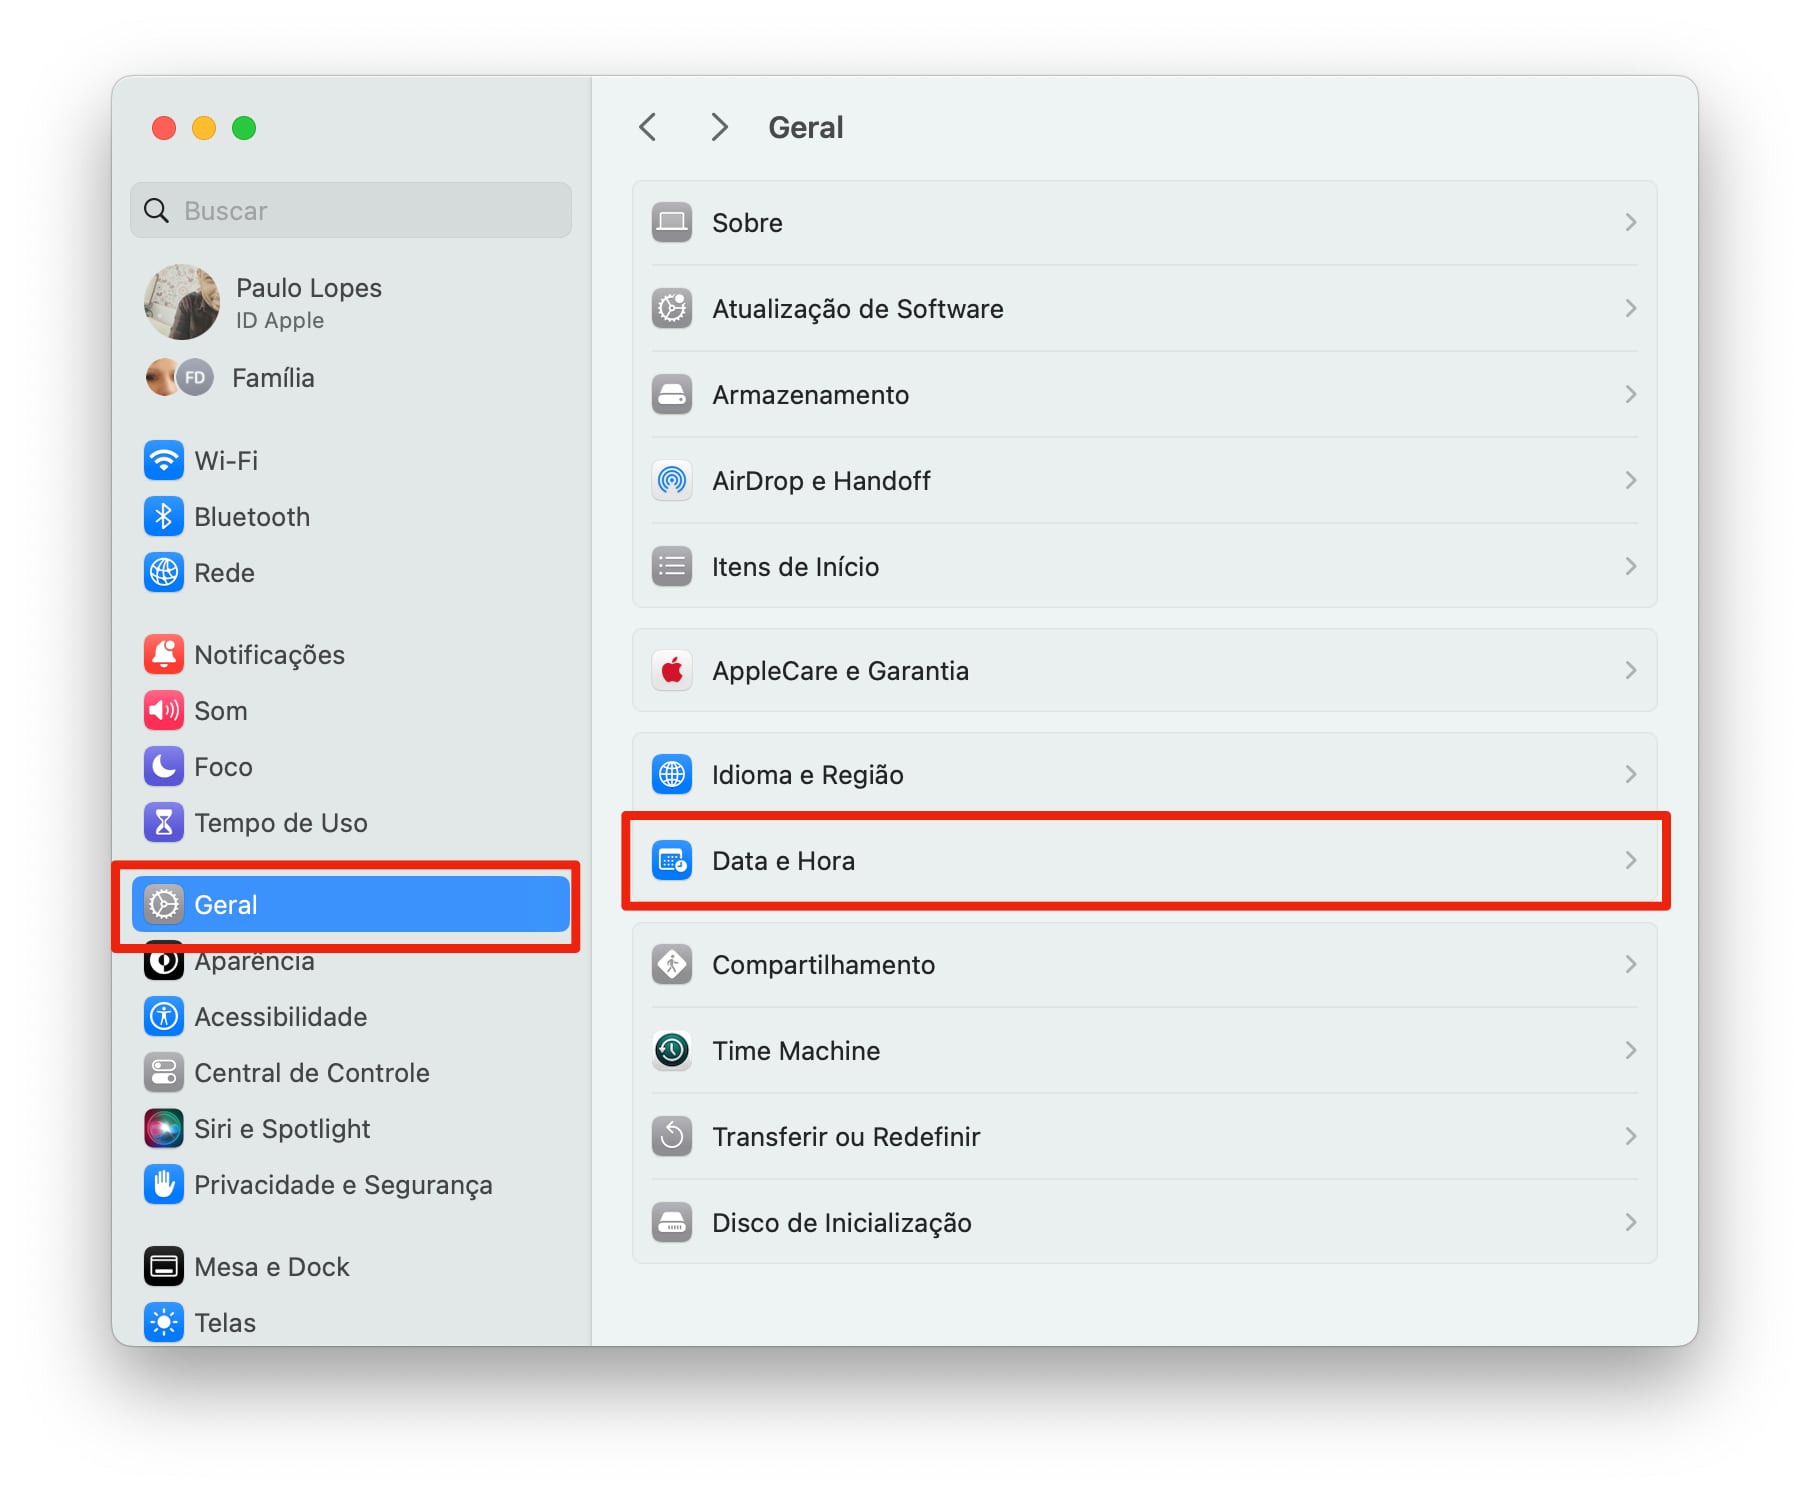Click the Foco moon icon

(164, 766)
